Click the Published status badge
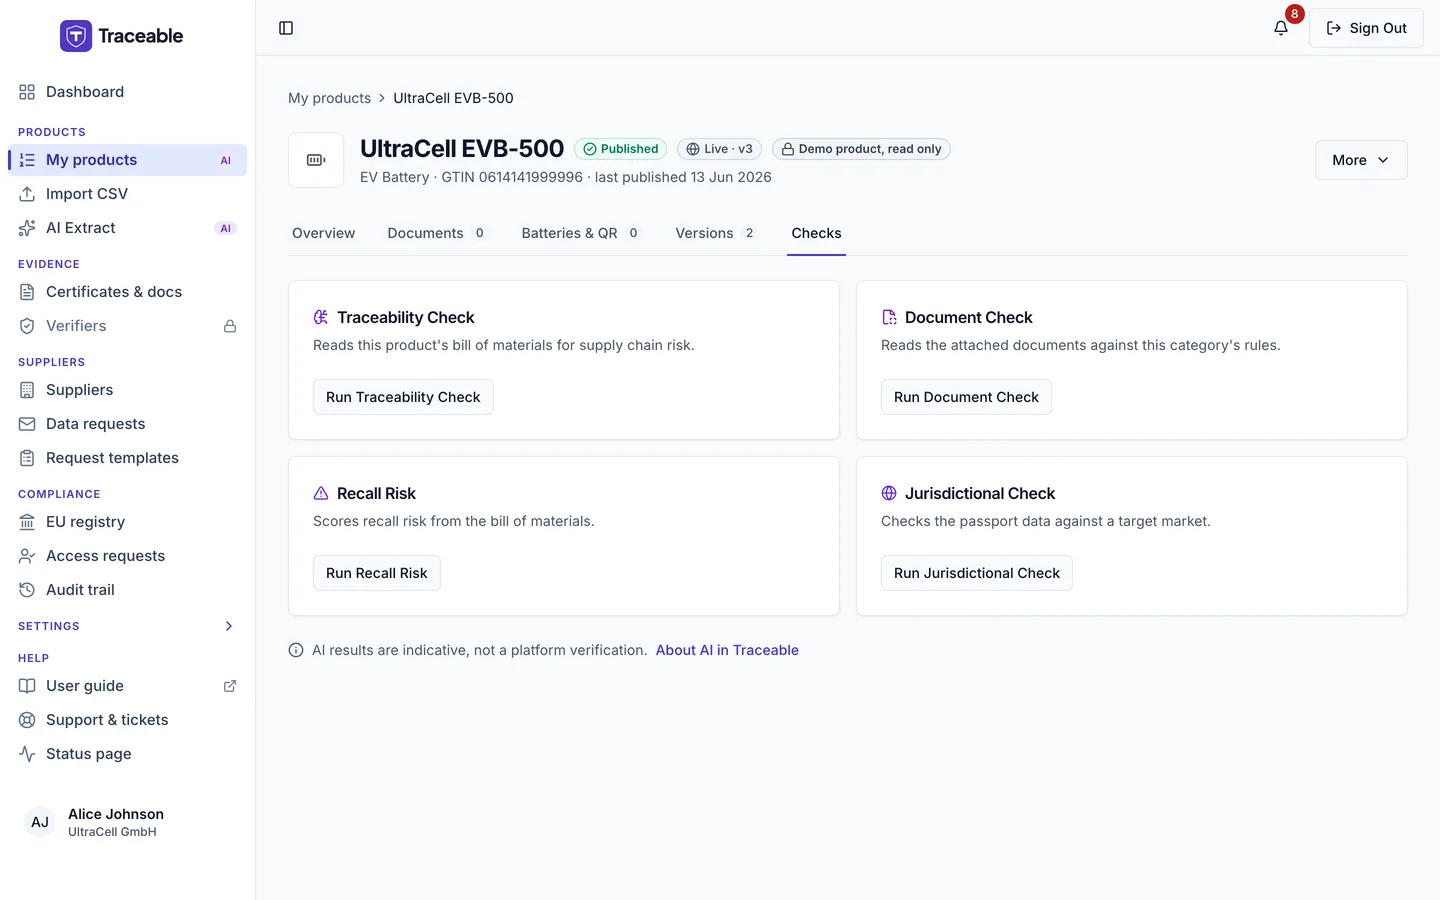Screen dimensions: 1440x900 pyautogui.click(x=621, y=149)
